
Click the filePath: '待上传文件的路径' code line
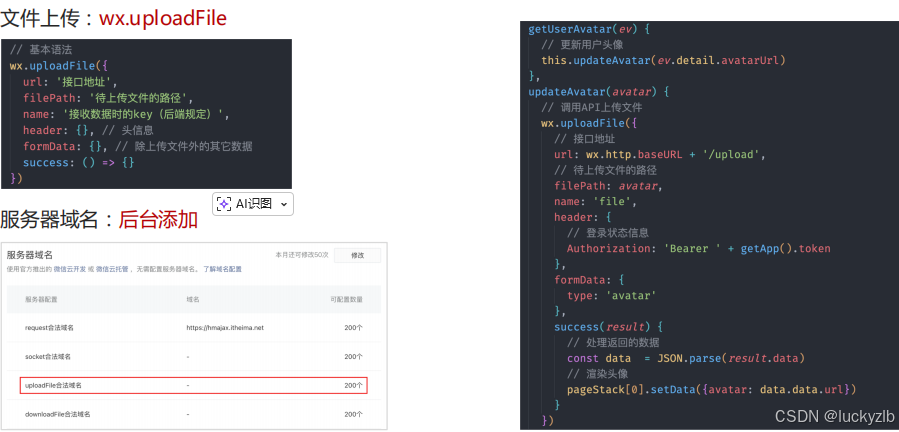pyautogui.click(x=109, y=98)
